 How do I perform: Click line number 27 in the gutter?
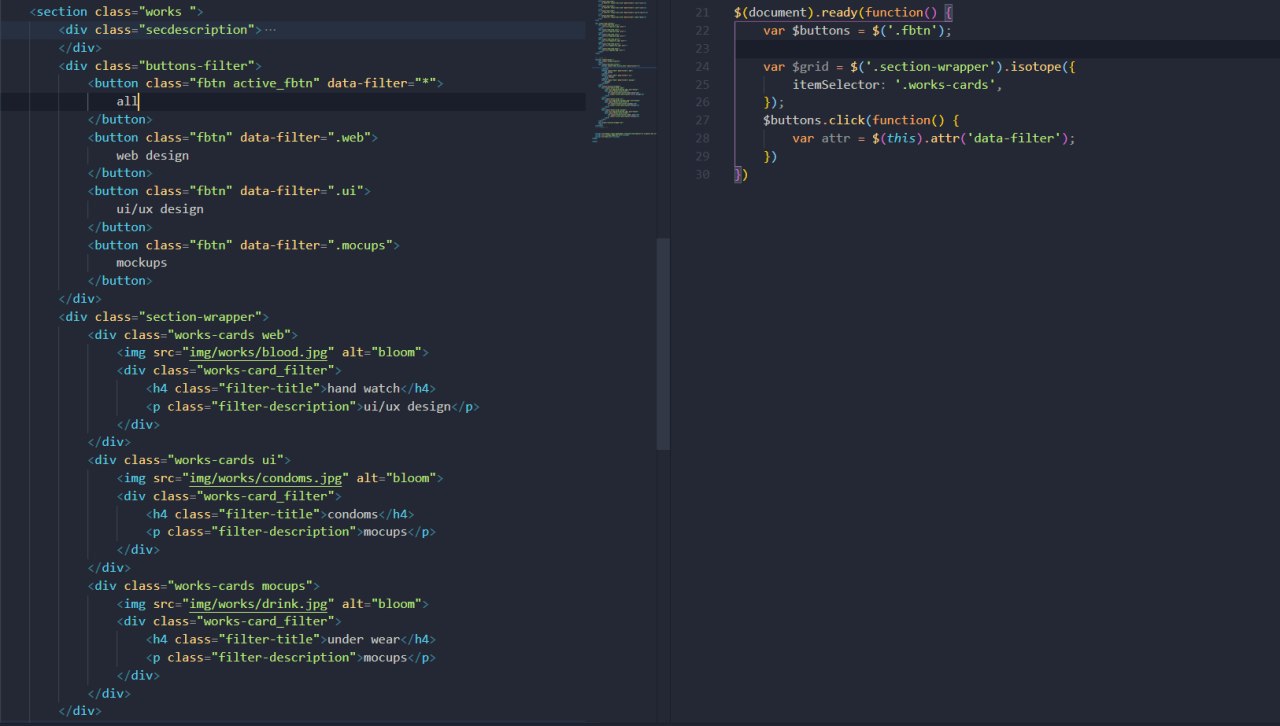pyautogui.click(x=702, y=120)
